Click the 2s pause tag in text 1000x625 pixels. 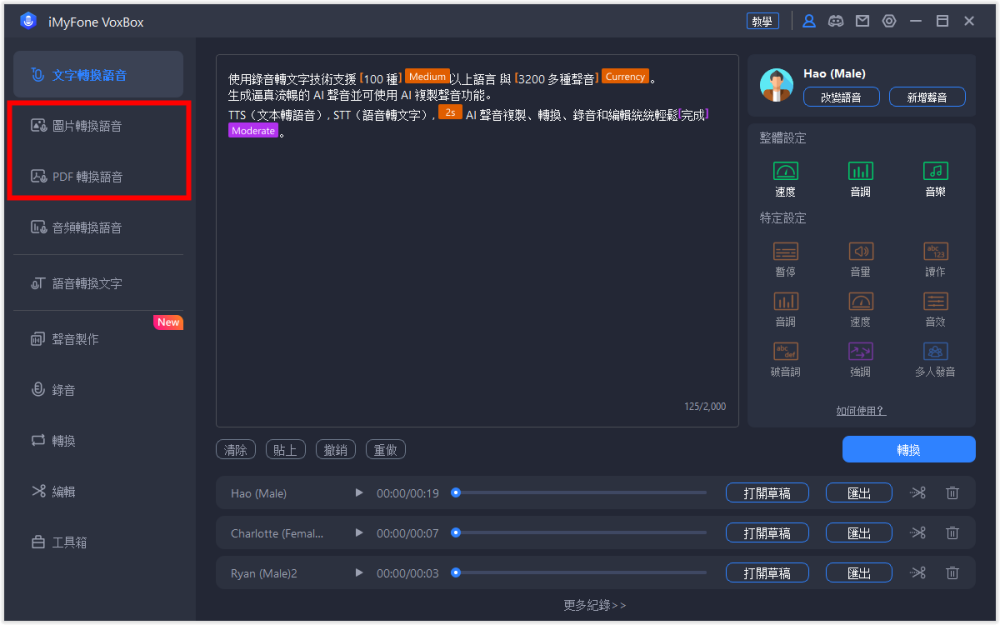click(x=450, y=112)
